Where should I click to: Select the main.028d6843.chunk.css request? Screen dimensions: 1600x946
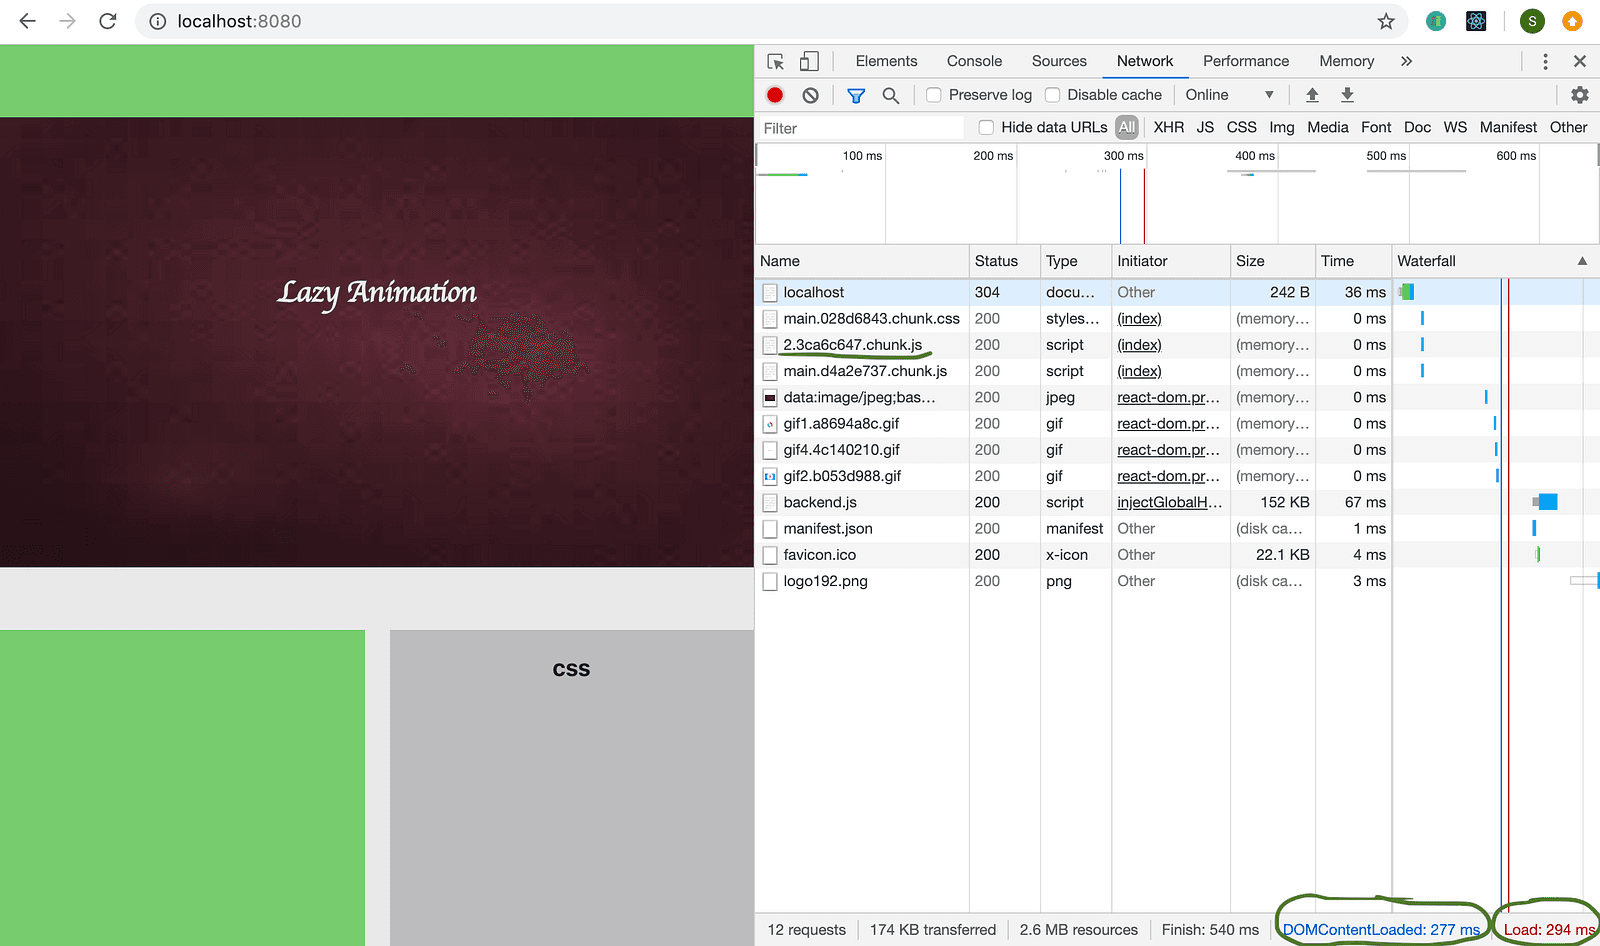click(x=1177, y=318)
